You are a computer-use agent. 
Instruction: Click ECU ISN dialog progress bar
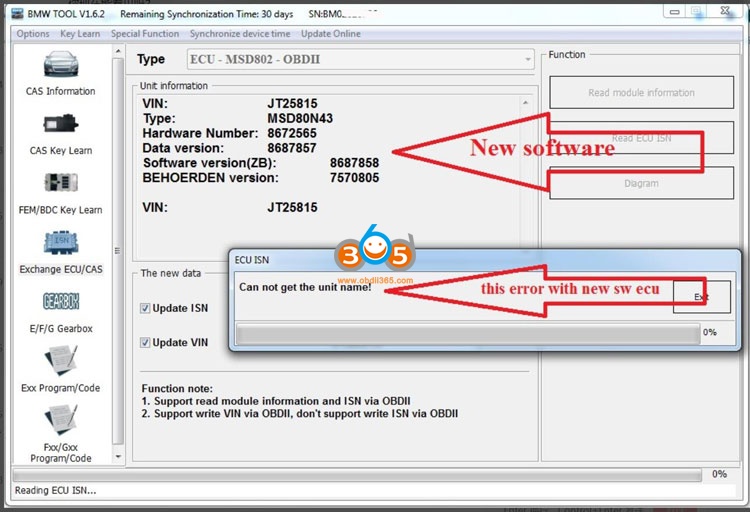(x=468, y=334)
